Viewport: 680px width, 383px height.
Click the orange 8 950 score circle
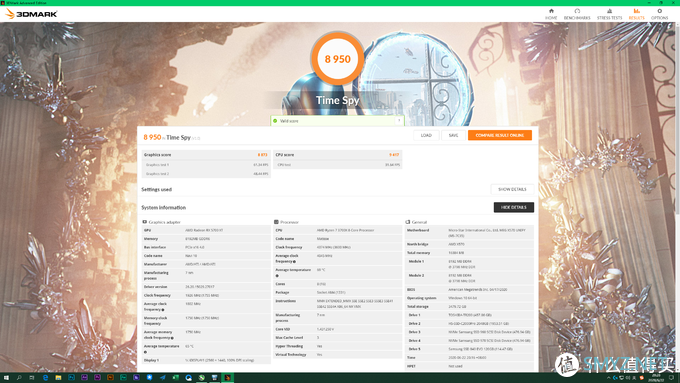(337, 59)
